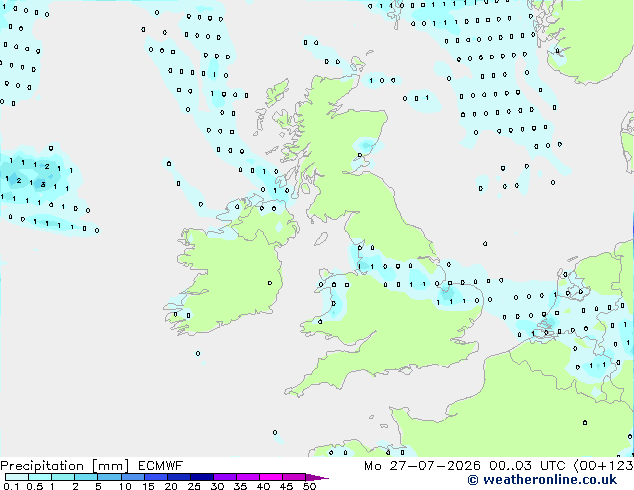Click the 1–2 mm legend swatch

63,477
